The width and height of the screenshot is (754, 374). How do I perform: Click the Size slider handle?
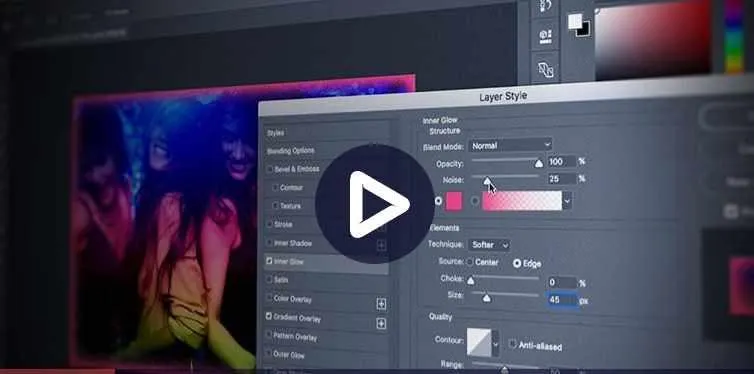coord(487,298)
